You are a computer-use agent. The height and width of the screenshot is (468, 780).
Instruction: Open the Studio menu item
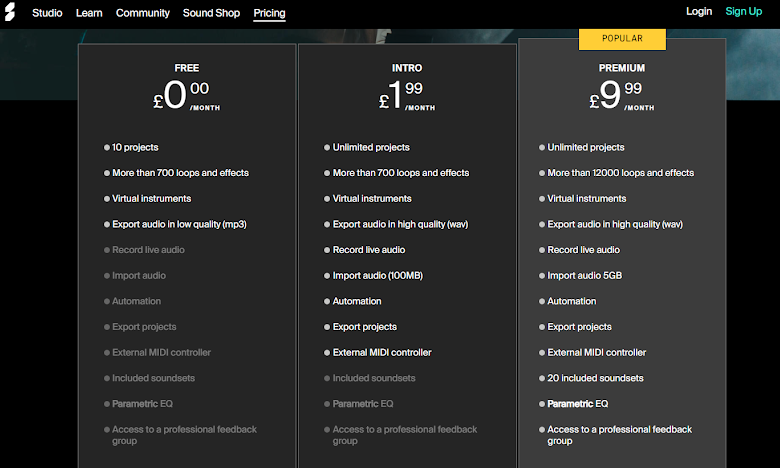(47, 13)
